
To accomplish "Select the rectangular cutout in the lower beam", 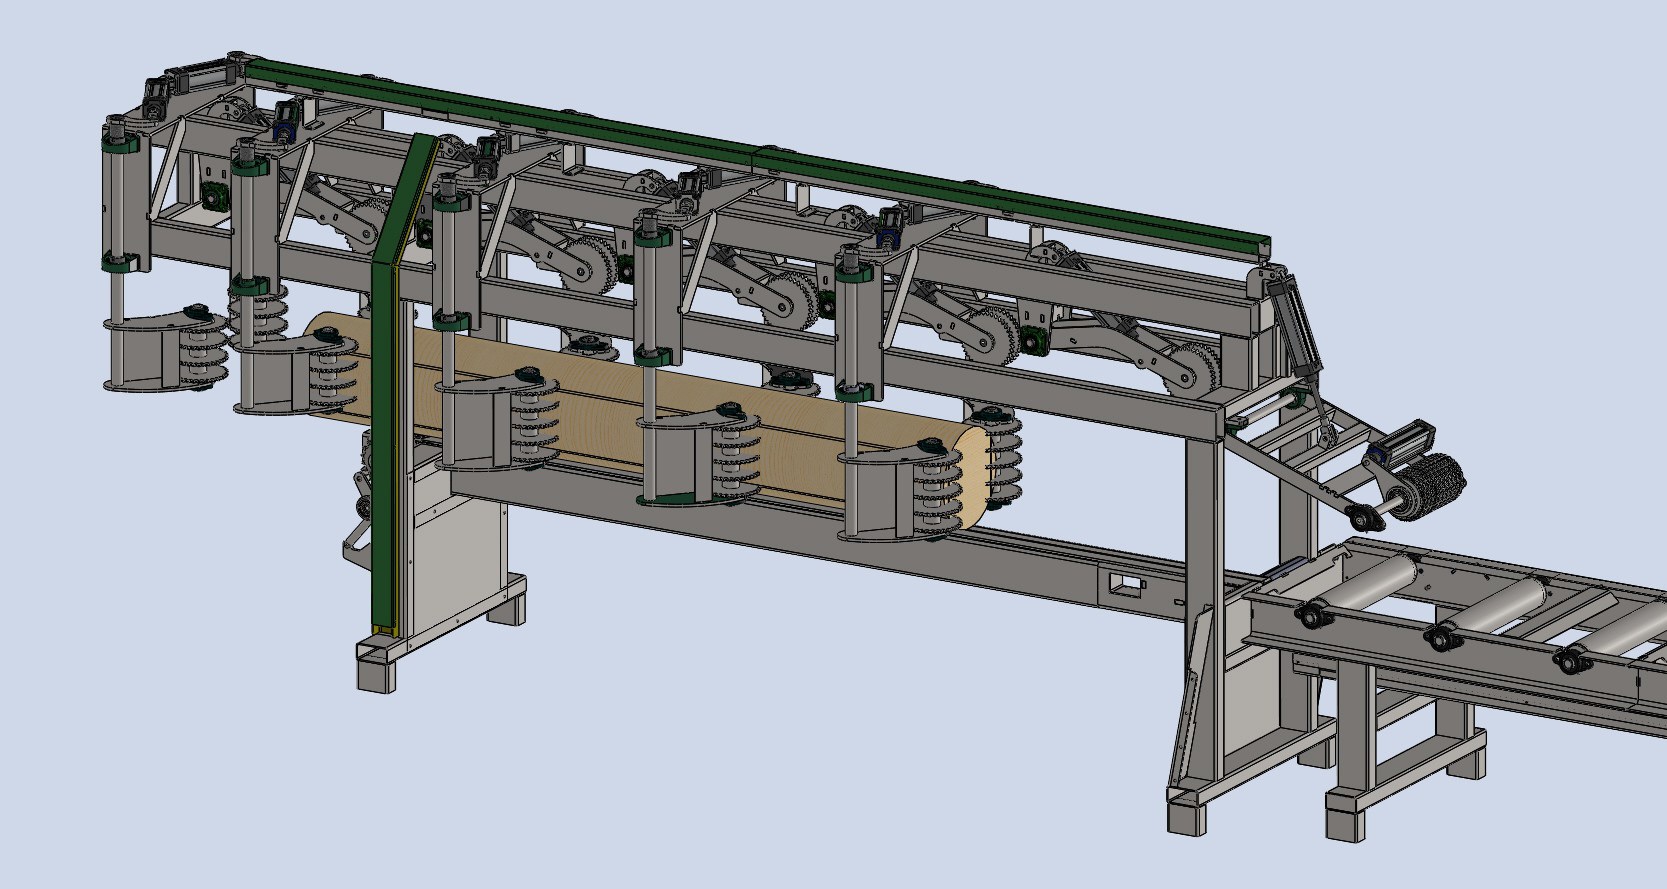I will coord(1127,582).
